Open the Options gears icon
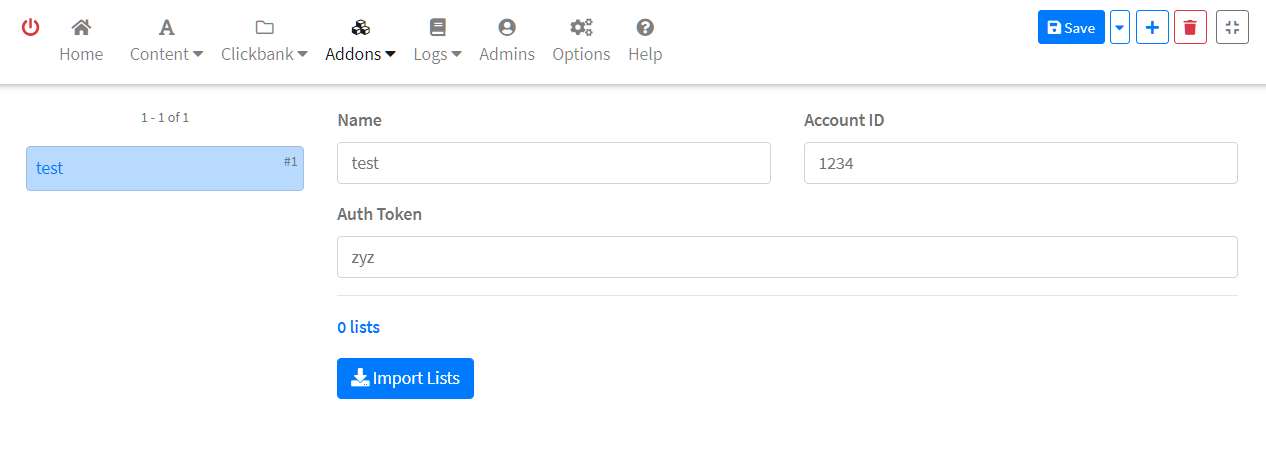The image size is (1266, 463). (x=581, y=28)
